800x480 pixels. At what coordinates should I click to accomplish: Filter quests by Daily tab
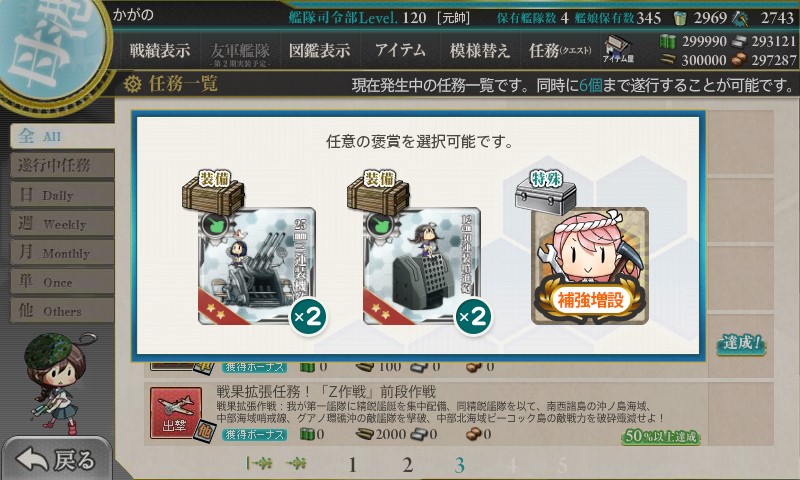[62, 194]
